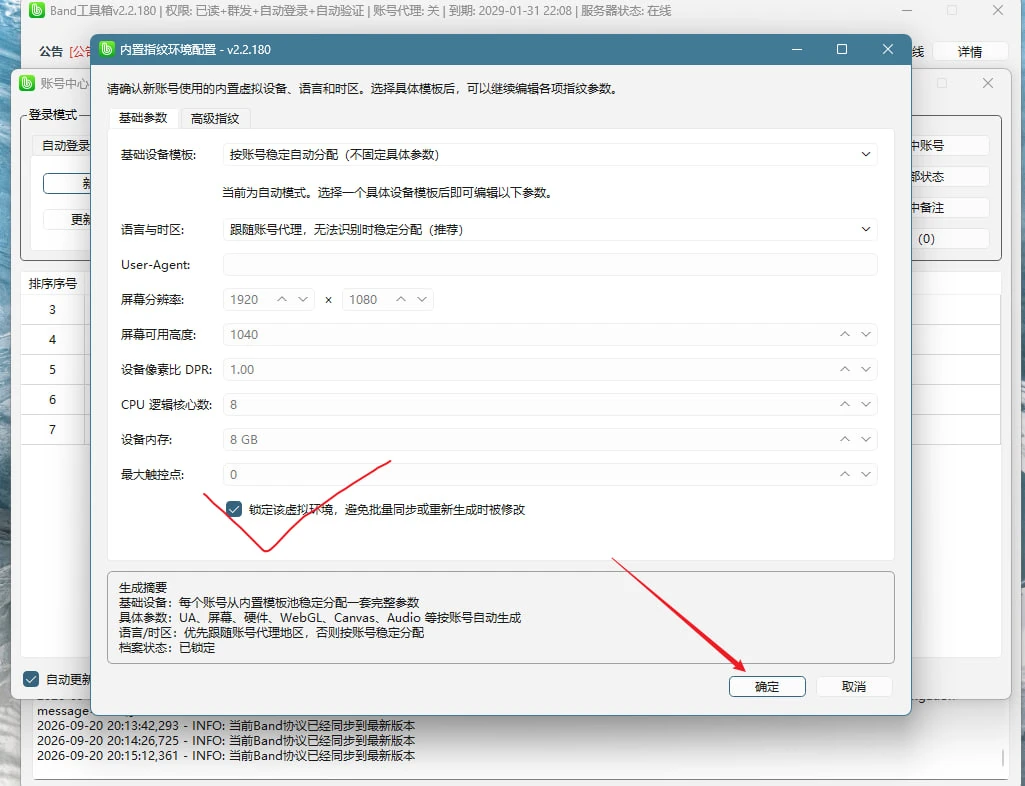Decrease screen height 1080 with down arrow

click(422, 299)
